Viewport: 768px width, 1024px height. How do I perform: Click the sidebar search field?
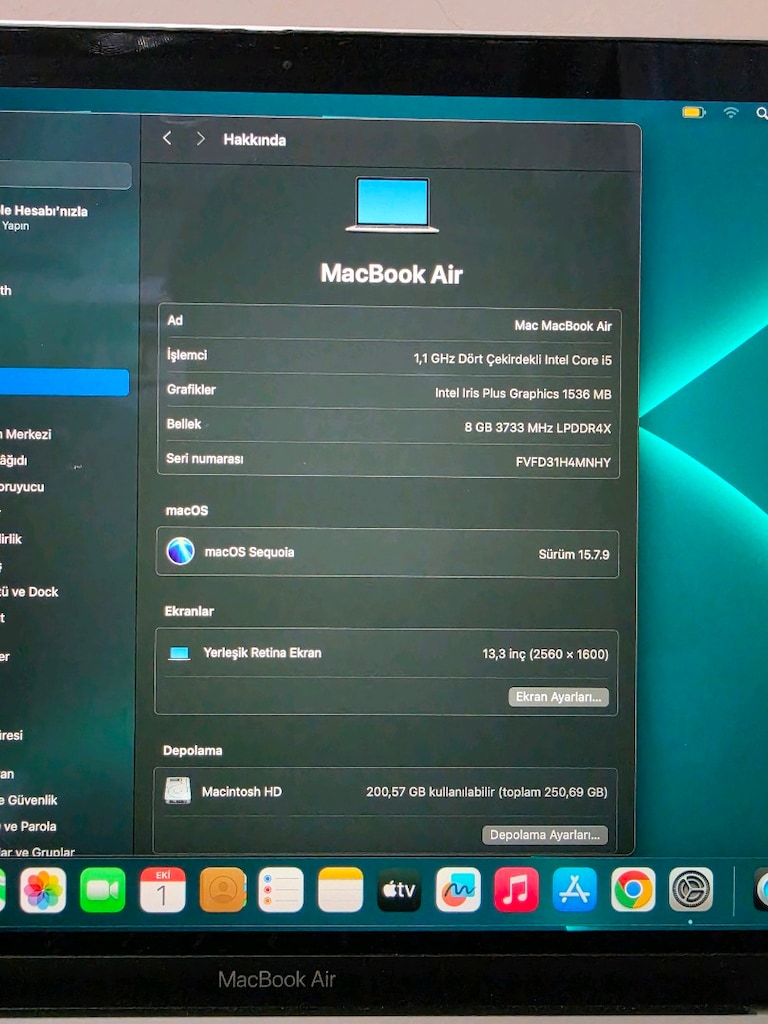coord(65,176)
